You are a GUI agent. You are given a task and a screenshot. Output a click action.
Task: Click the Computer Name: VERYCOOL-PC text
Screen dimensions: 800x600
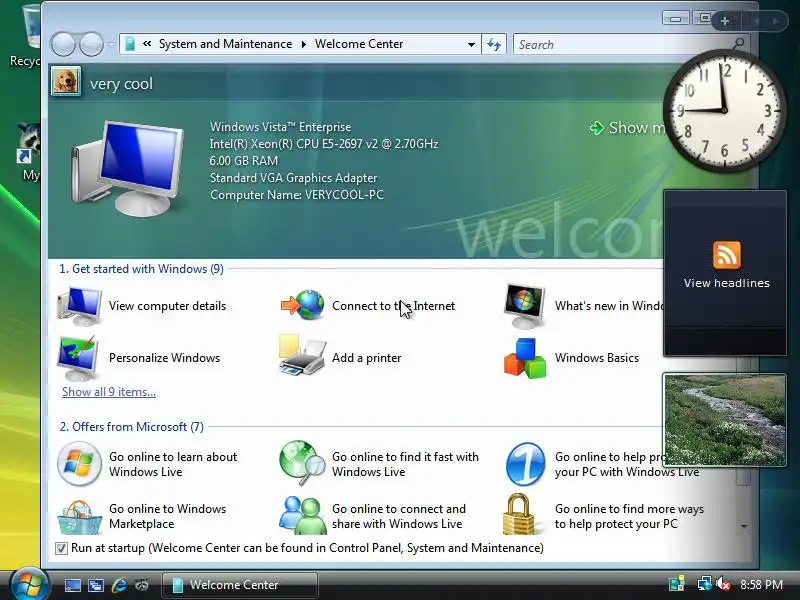(x=296, y=195)
